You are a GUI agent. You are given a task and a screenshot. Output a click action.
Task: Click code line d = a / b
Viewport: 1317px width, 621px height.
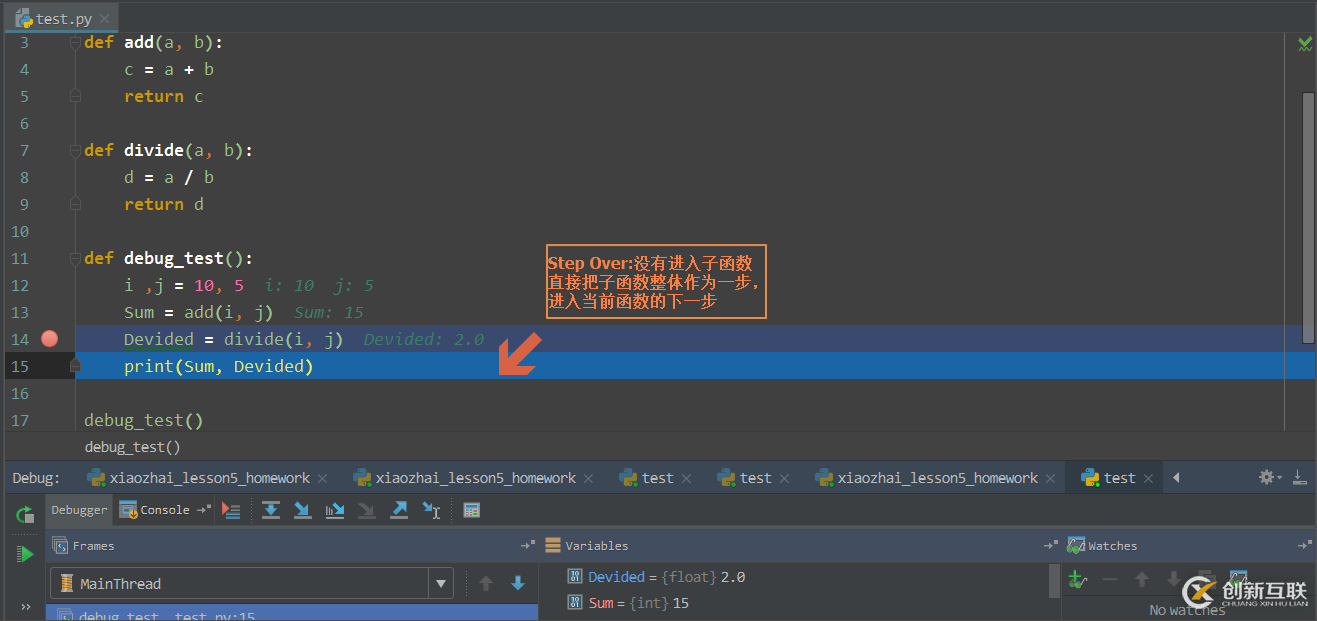click(169, 177)
